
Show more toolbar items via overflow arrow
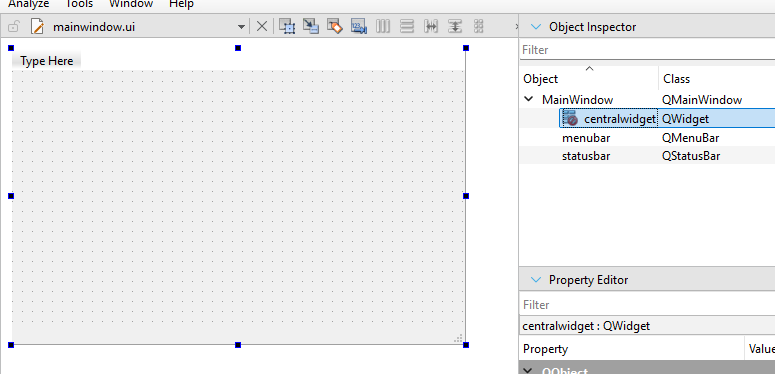click(517, 26)
